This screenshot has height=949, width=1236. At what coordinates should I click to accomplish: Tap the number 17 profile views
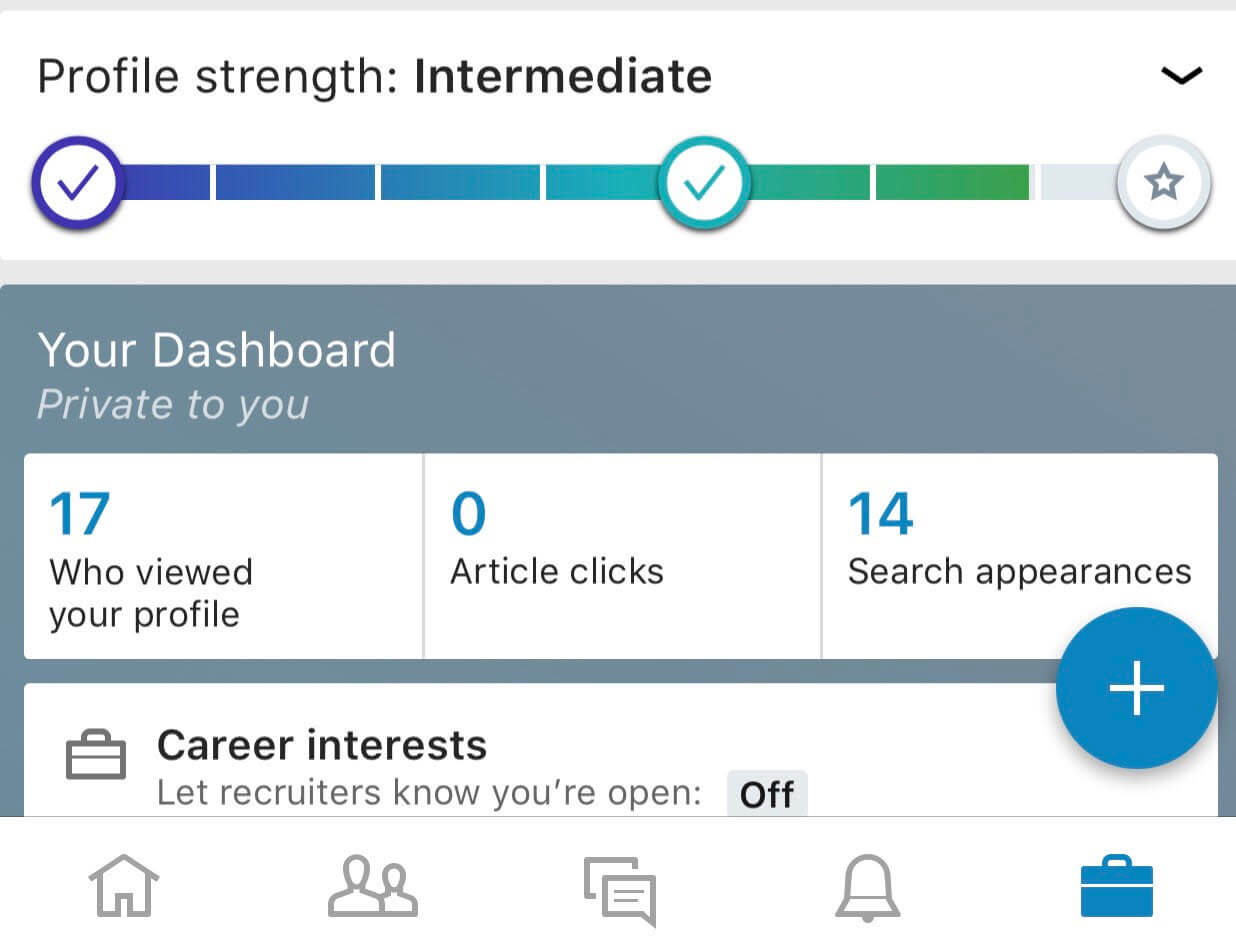[x=79, y=514]
